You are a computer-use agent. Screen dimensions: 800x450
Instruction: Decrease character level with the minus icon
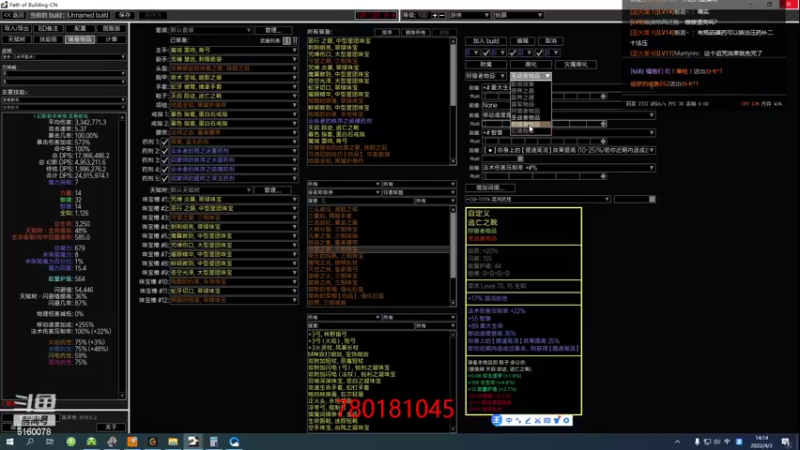(442, 15)
